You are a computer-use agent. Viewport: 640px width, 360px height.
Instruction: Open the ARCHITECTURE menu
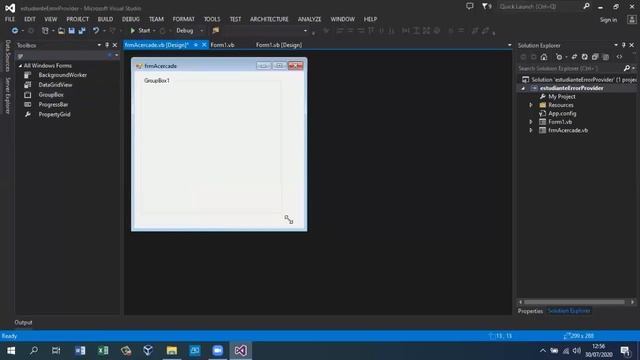click(269, 19)
